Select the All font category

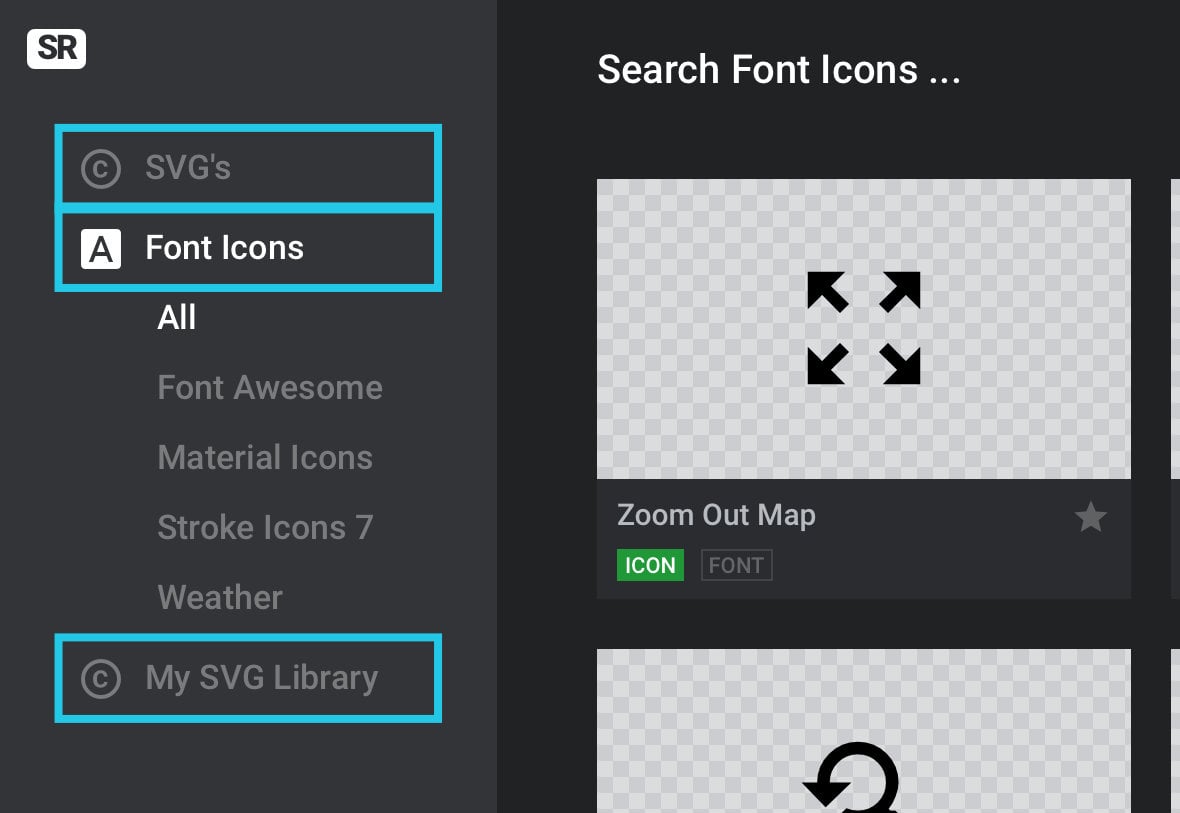[176, 317]
